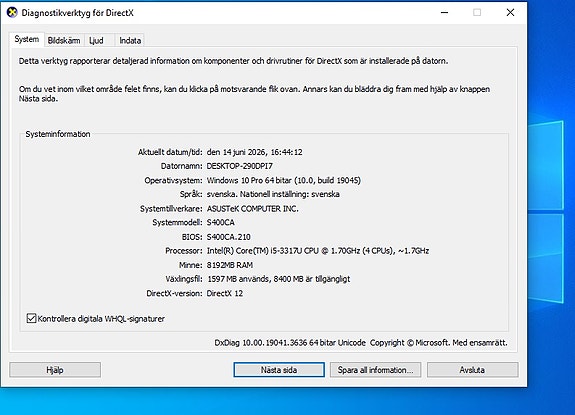575x415 pixels.
Task: Click the Windows 10 Pro 64 bitar value
Action: [x=283, y=180]
